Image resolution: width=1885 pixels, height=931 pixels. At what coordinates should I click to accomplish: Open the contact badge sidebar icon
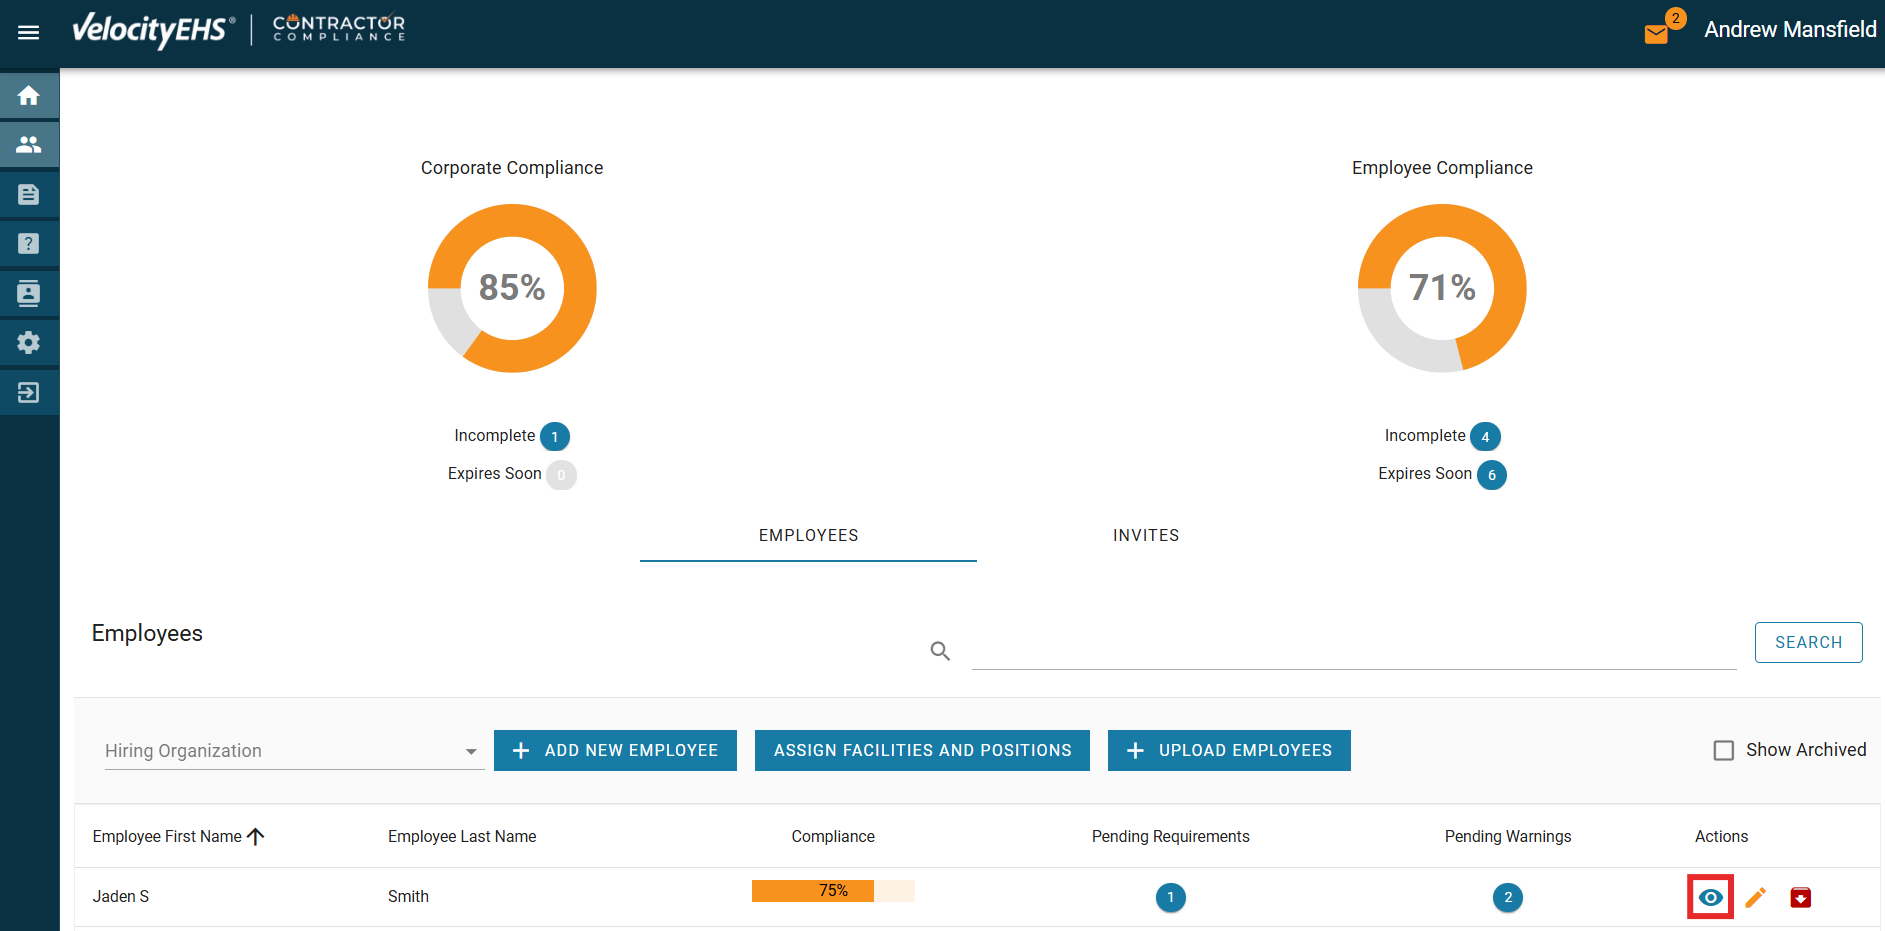tap(29, 293)
